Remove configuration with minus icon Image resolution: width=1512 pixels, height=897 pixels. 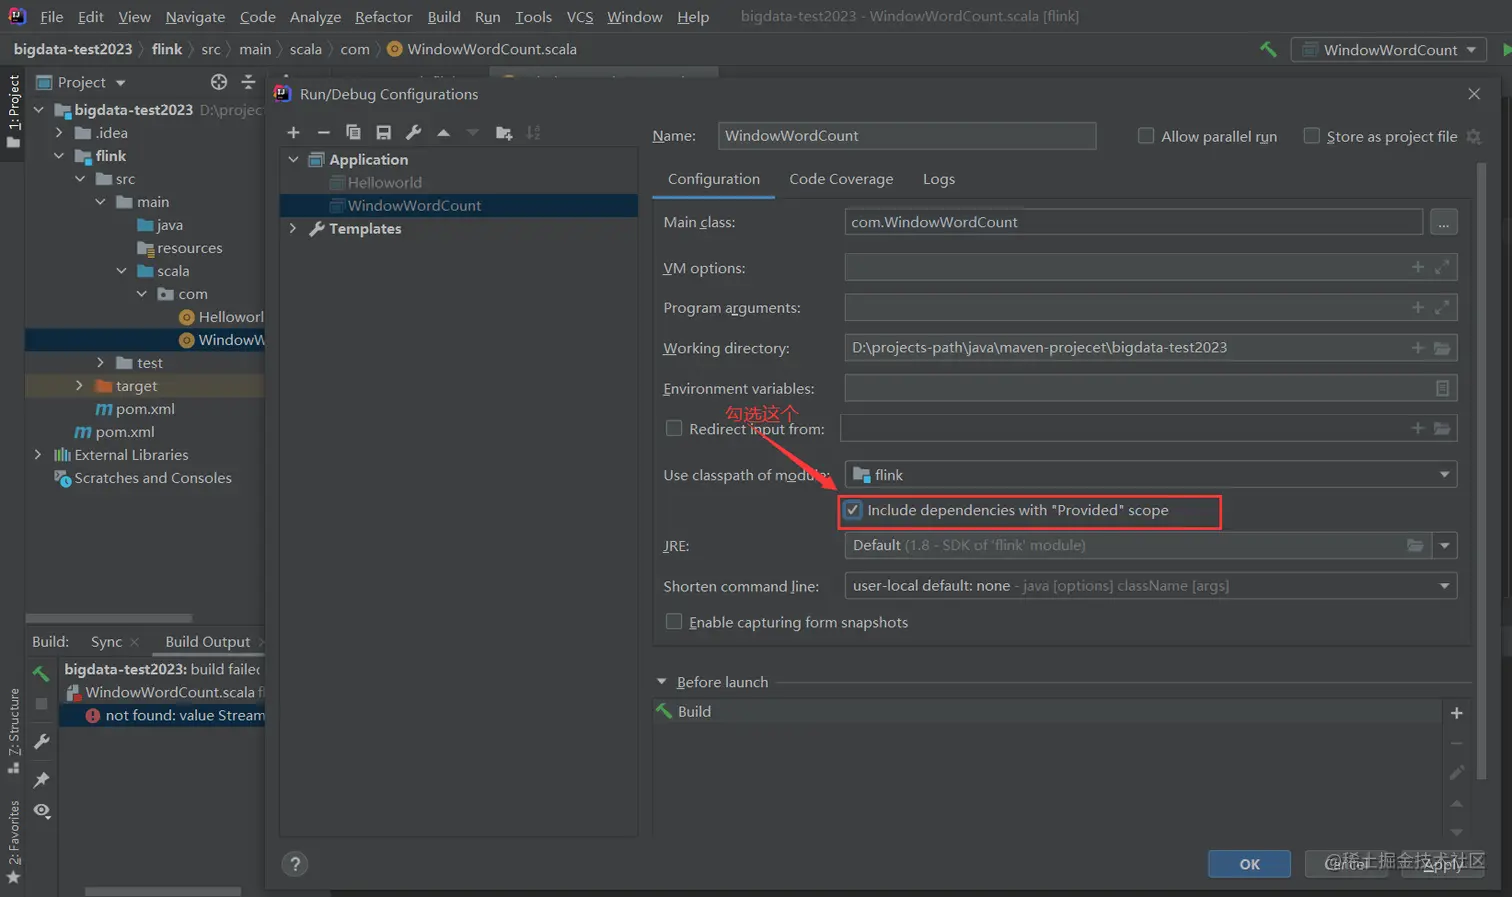323,132
